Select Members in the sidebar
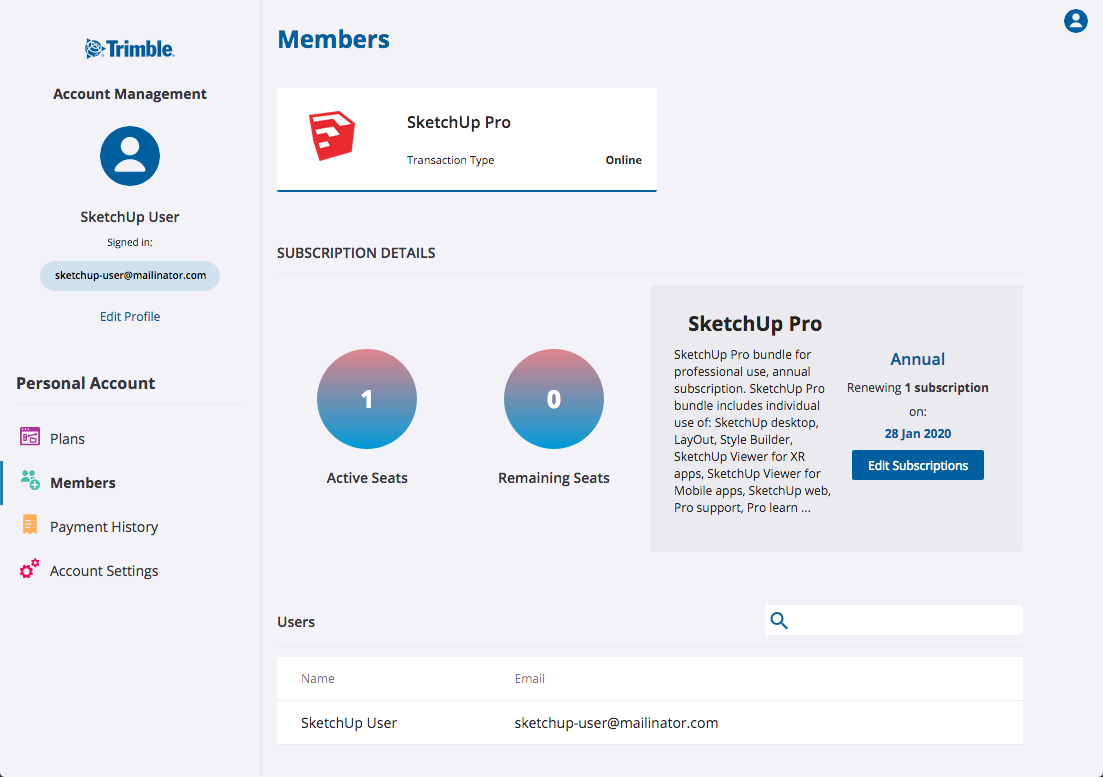 click(83, 483)
